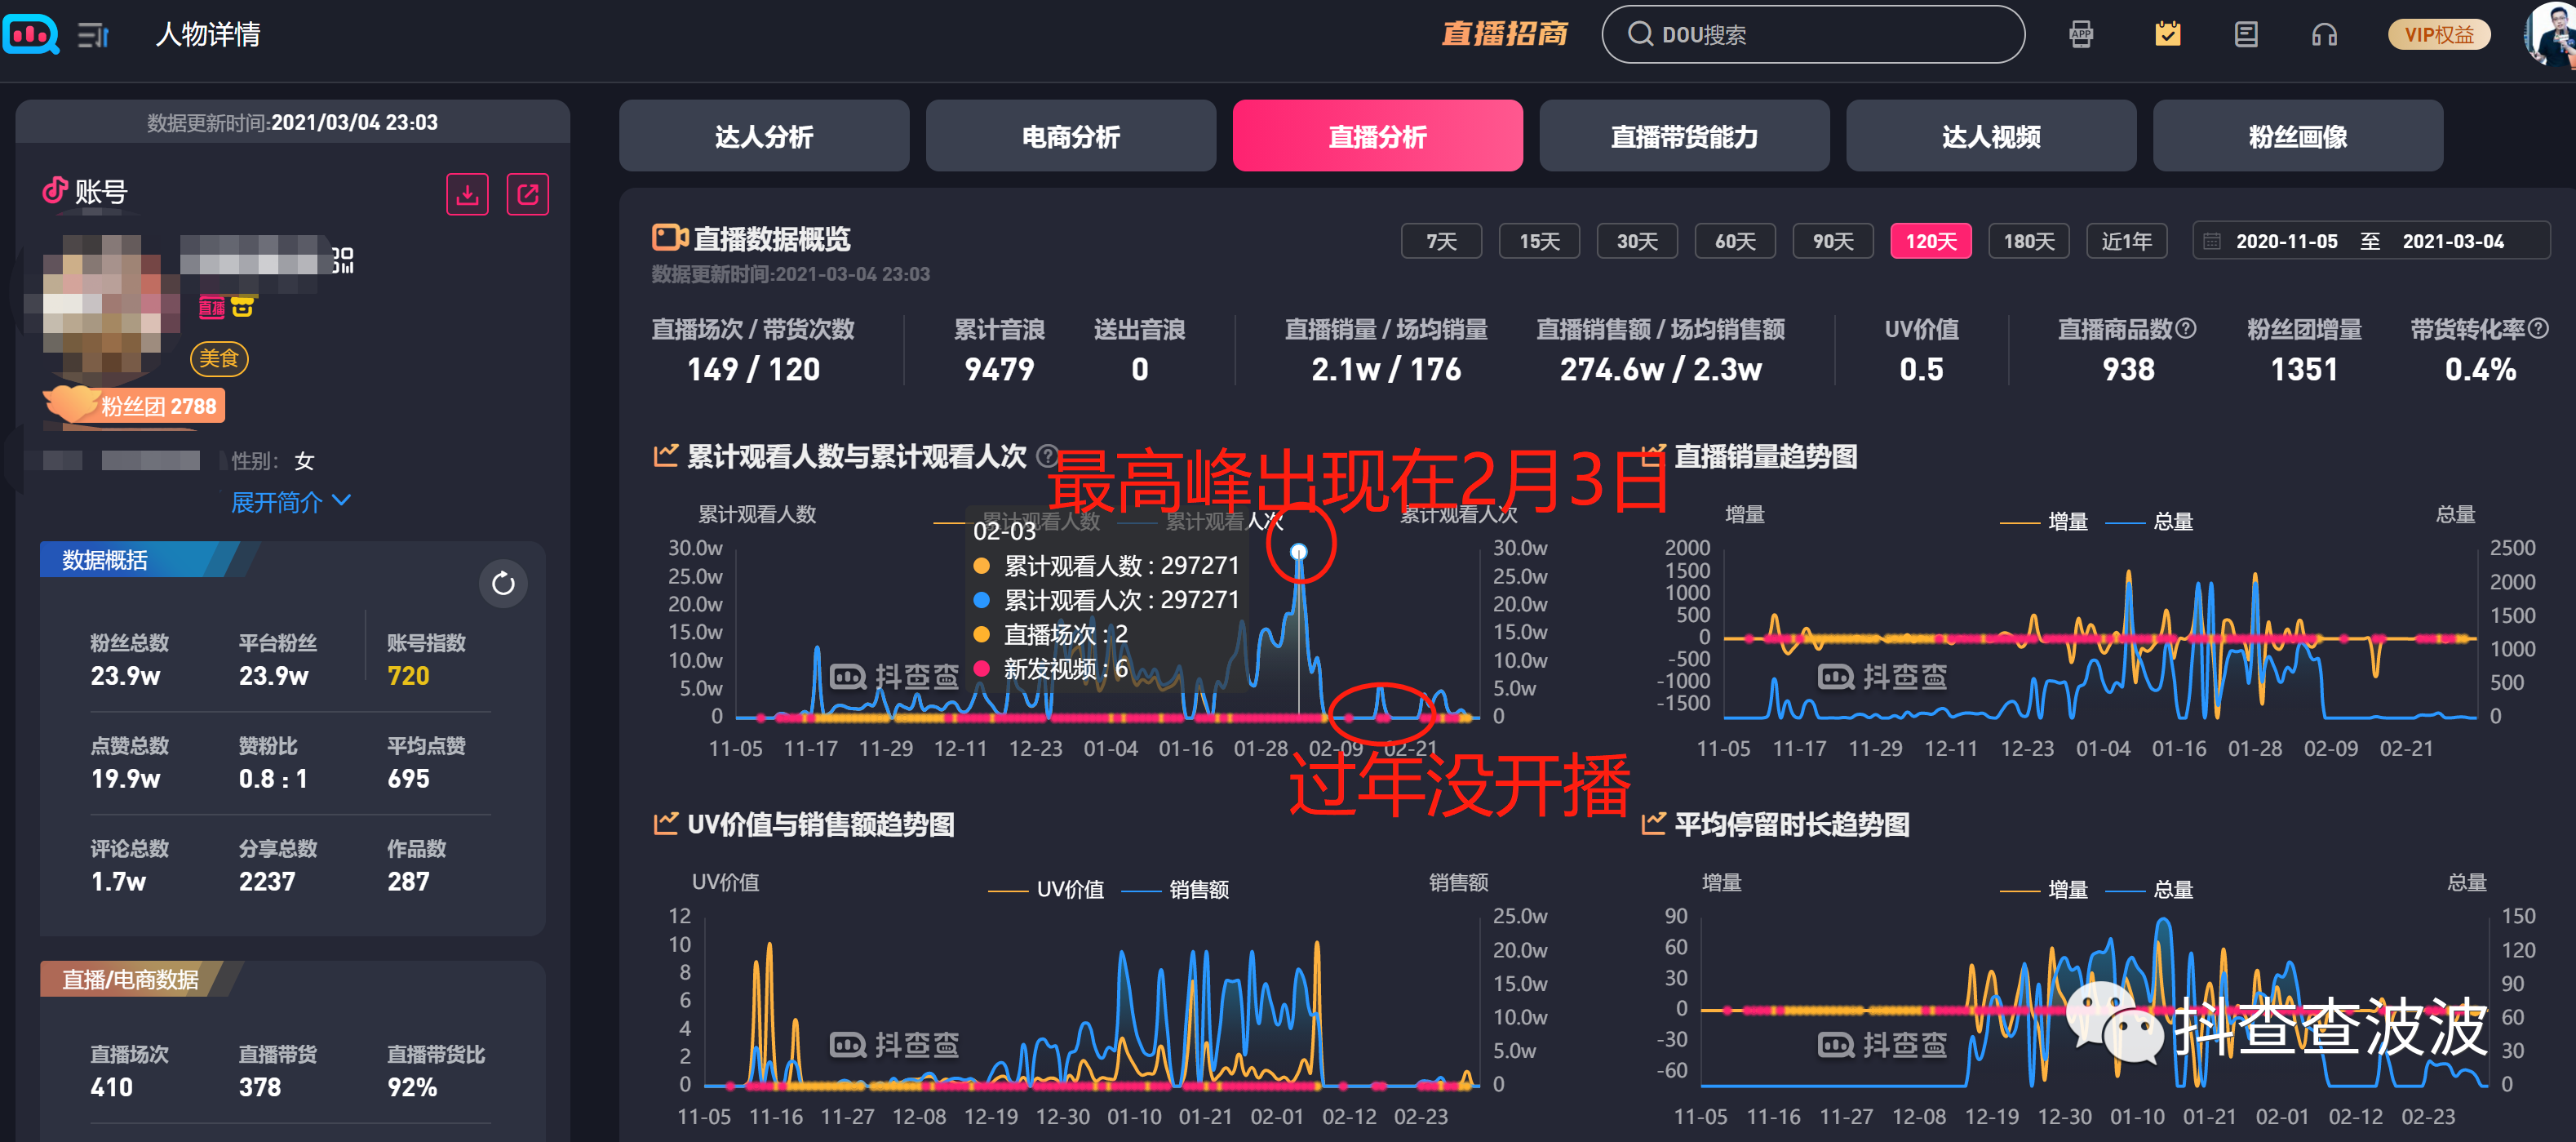The image size is (2576, 1142).
Task: Select the 120天 time range
Action: coord(1931,242)
